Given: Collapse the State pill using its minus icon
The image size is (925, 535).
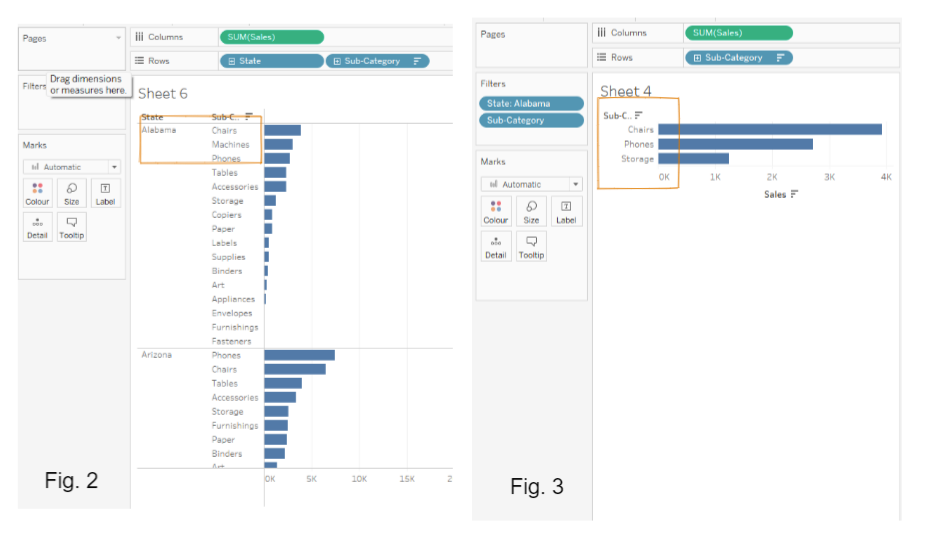Looking at the screenshot, I should point(232,61).
